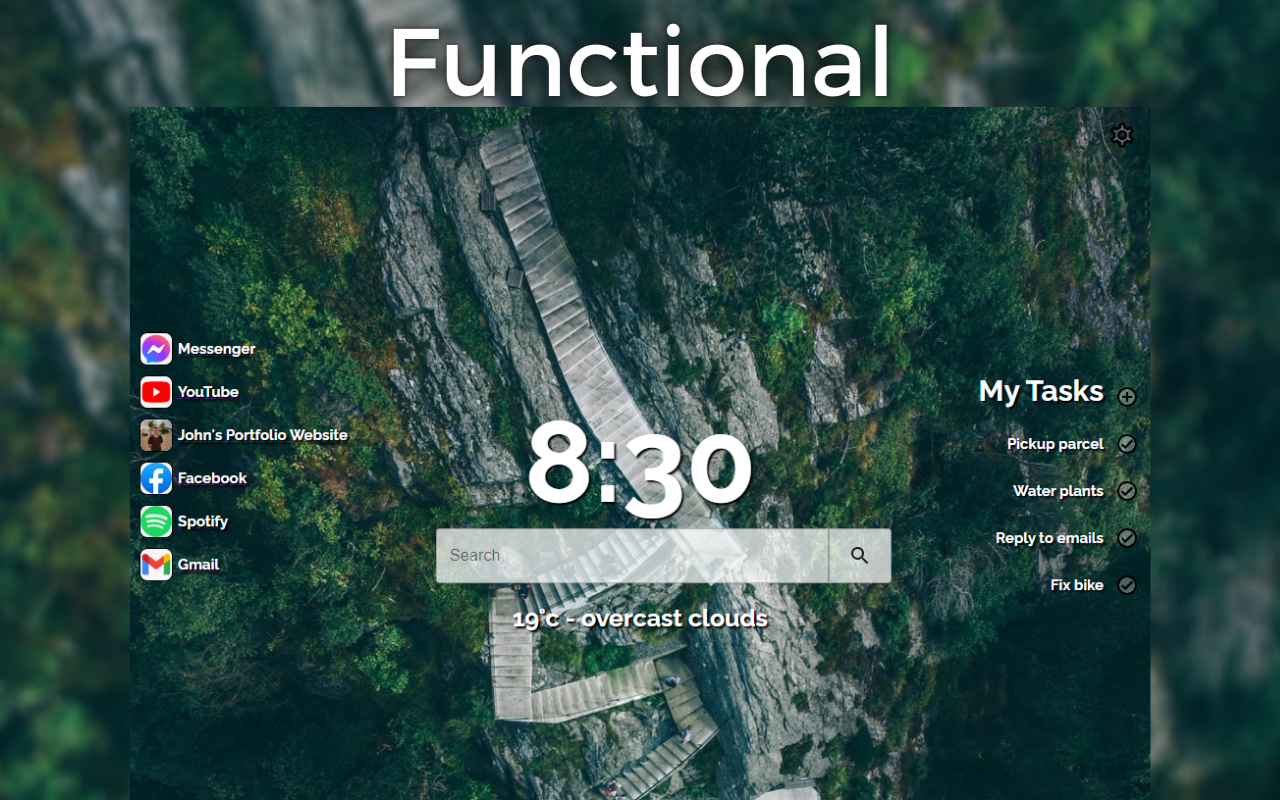The height and width of the screenshot is (800, 1280).
Task: Complete the Reply to emails task
Action: [1127, 538]
